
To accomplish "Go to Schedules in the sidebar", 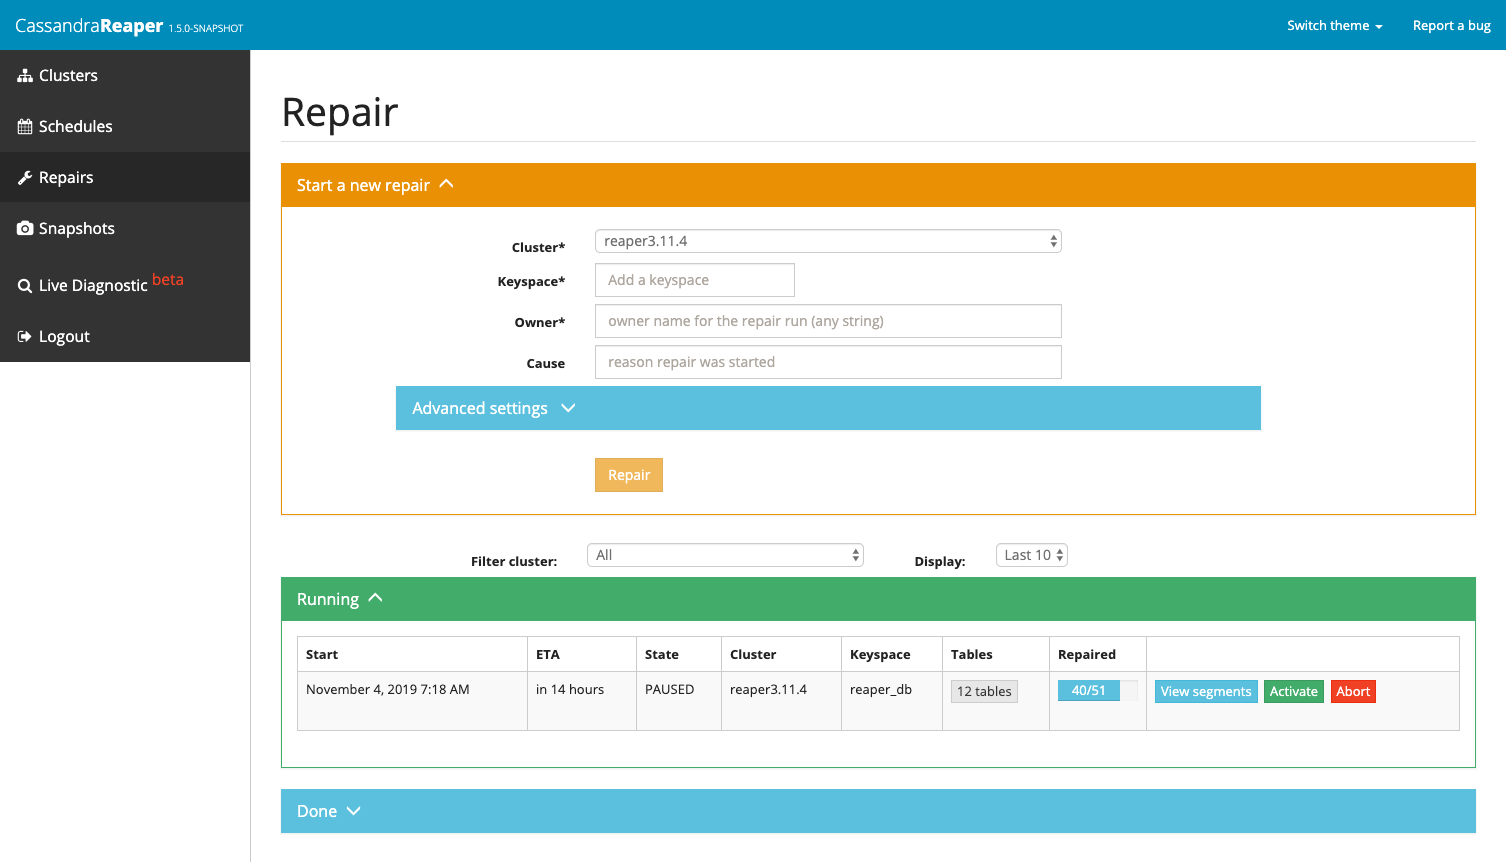I will click(125, 127).
